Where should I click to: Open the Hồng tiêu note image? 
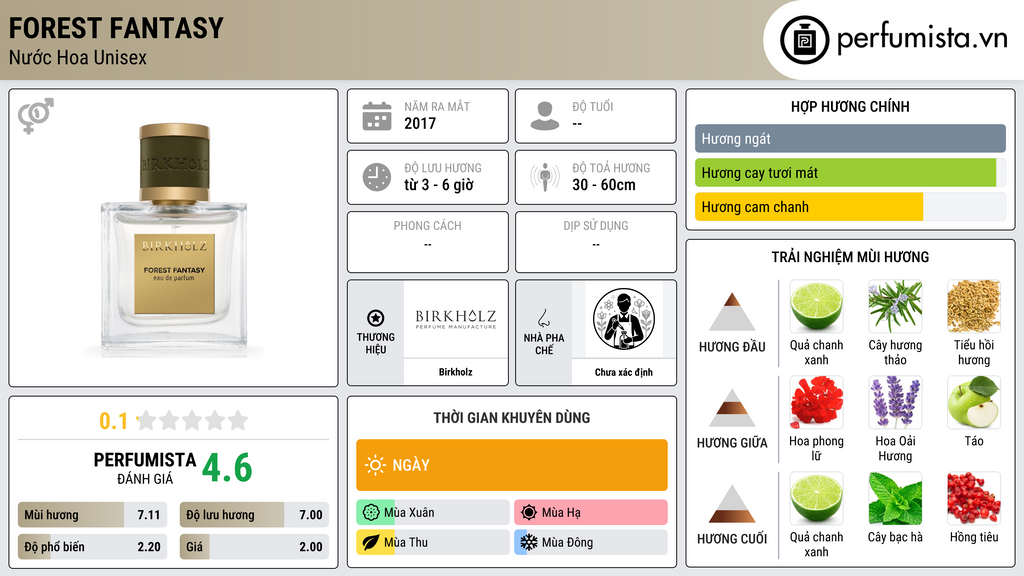(974, 498)
